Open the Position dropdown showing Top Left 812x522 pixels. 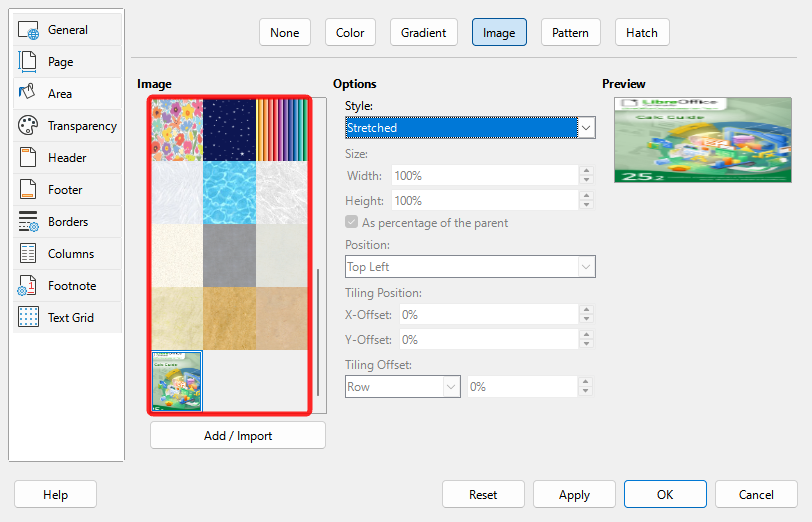pyautogui.click(x=586, y=267)
